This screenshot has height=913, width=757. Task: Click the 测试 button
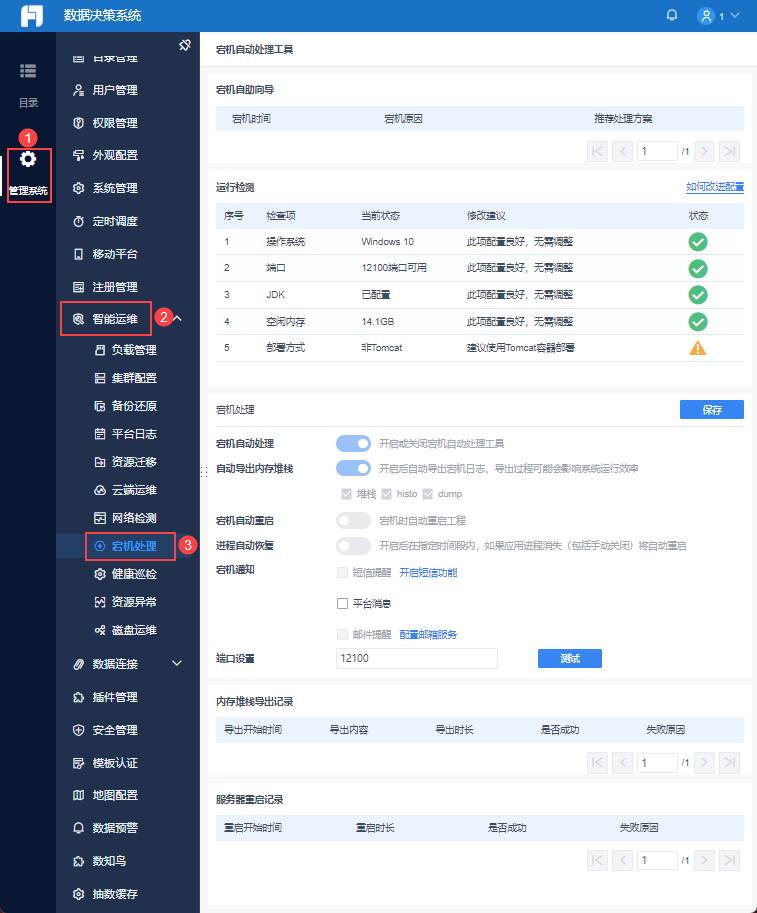[x=569, y=659]
